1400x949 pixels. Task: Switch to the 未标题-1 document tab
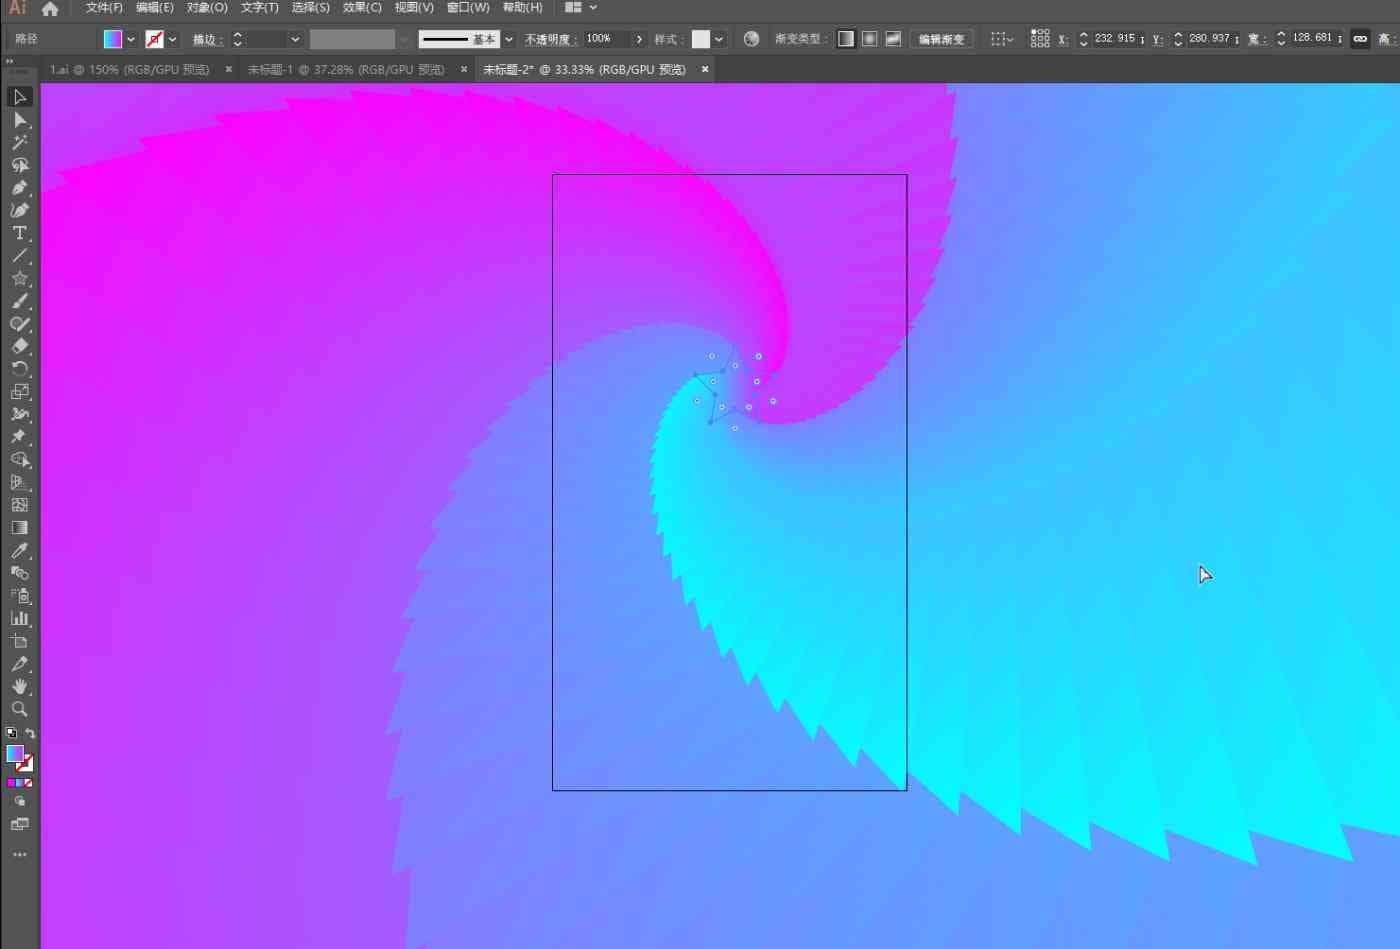(x=346, y=69)
